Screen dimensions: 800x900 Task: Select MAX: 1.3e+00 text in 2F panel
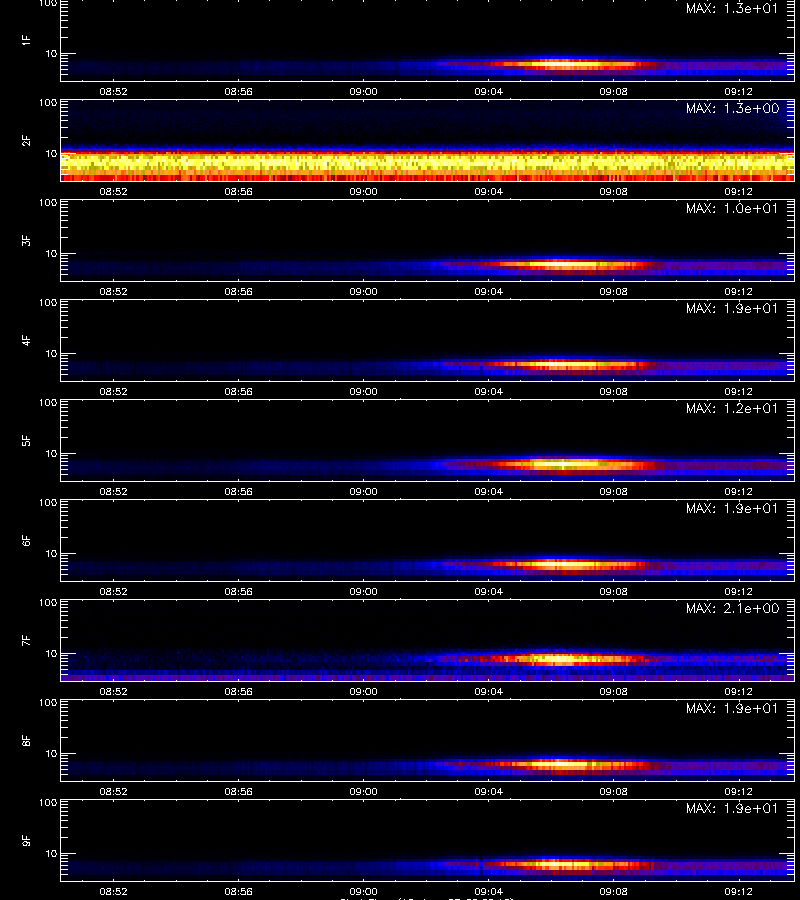click(732, 108)
